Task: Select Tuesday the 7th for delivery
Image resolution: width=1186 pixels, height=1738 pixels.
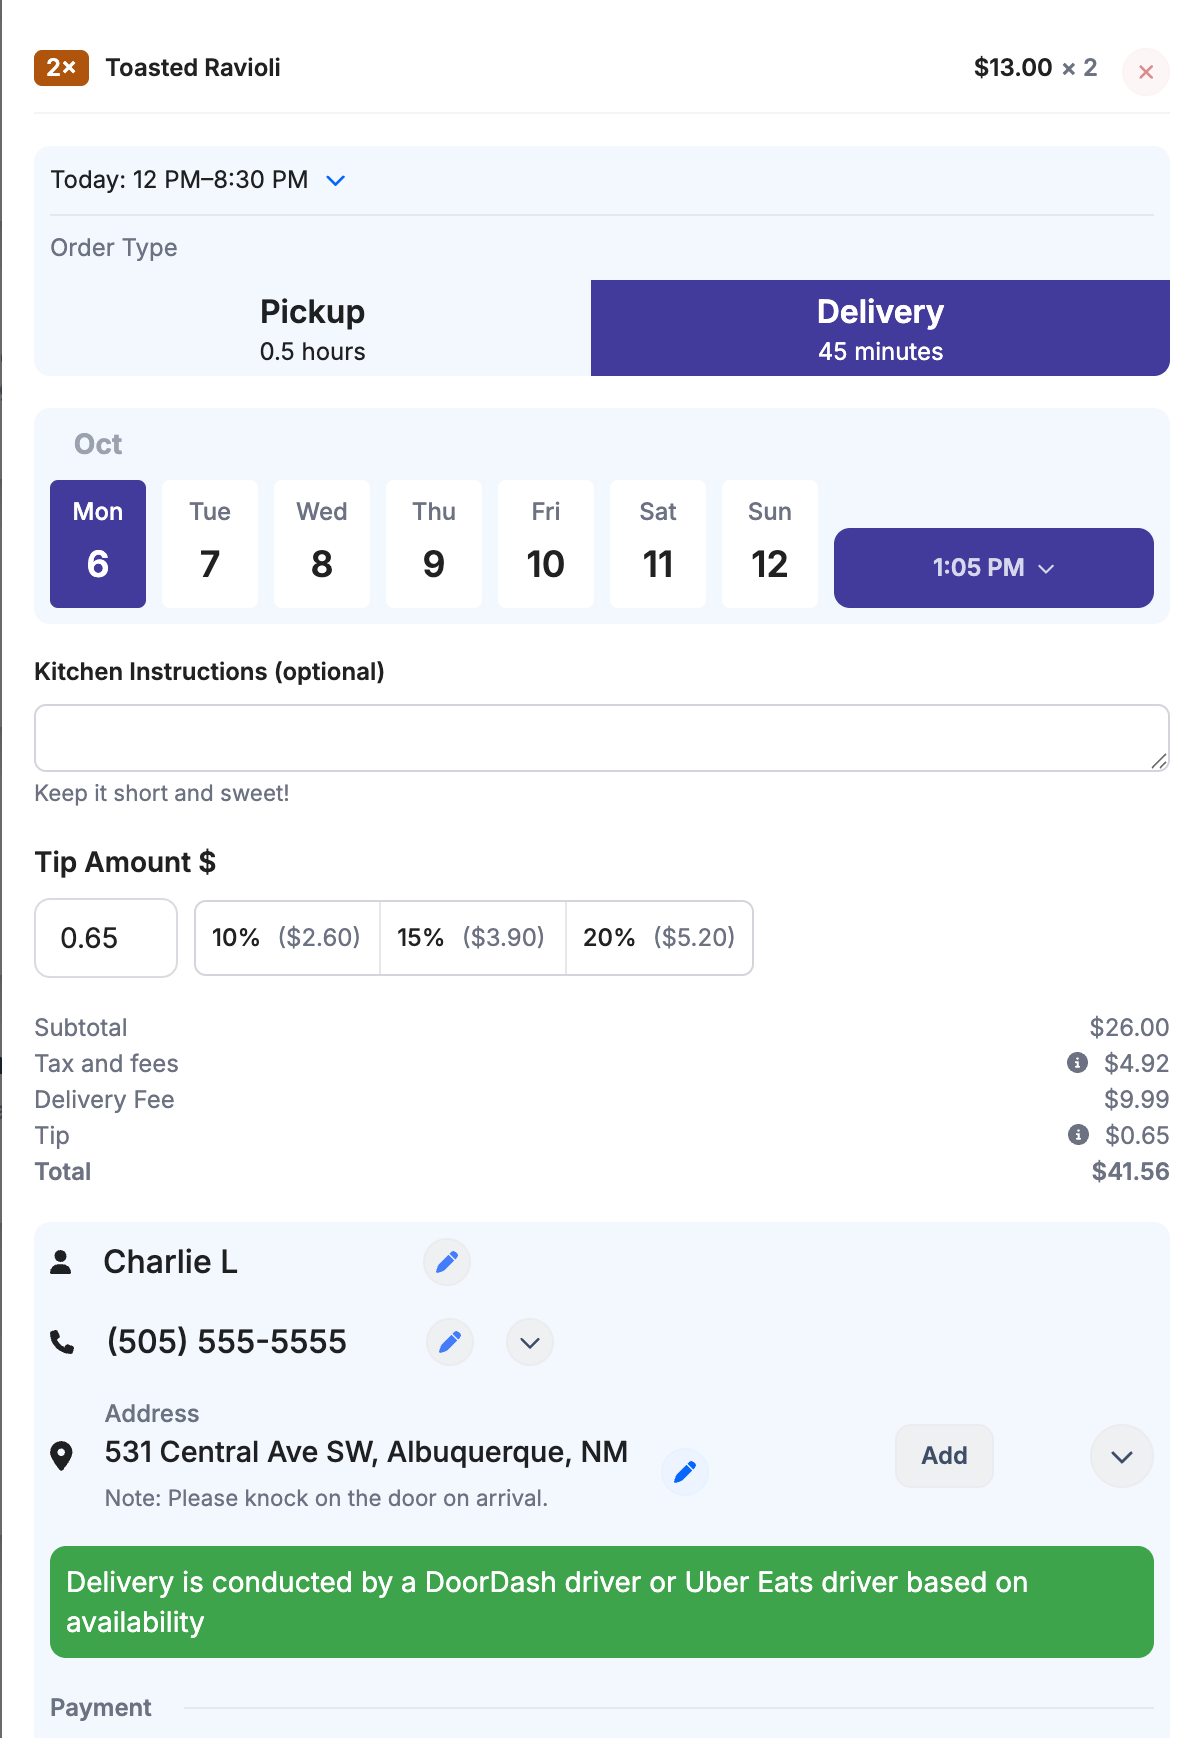Action: [x=209, y=543]
